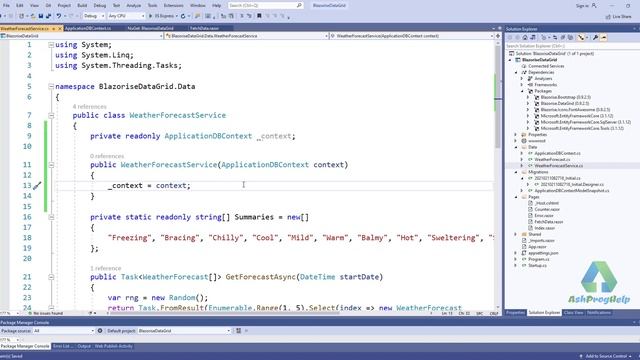The width and height of the screenshot is (640, 360).
Task: Toggle Preview Selected Items in Solution Explorer
Action: (604, 38)
